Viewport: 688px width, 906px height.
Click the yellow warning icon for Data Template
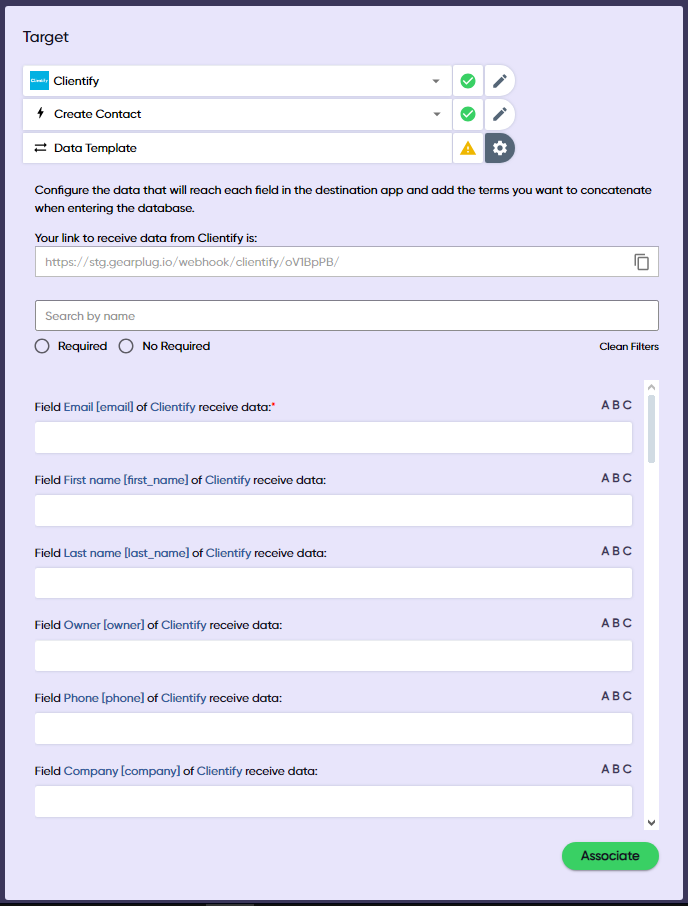(x=467, y=148)
